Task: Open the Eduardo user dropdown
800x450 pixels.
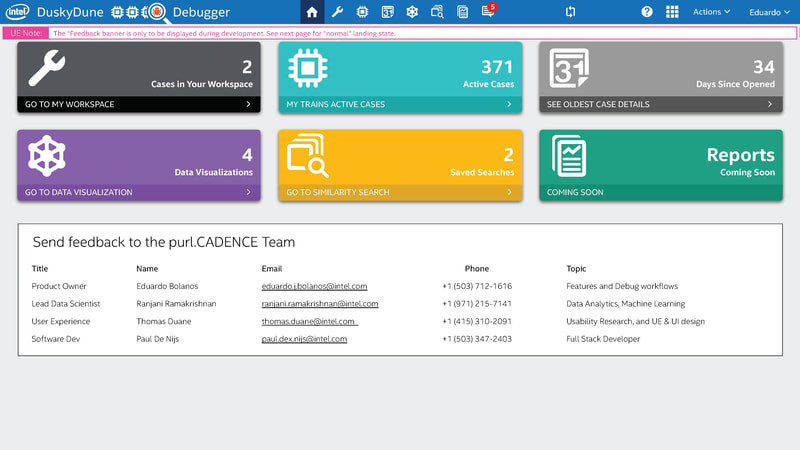Action: pos(769,12)
